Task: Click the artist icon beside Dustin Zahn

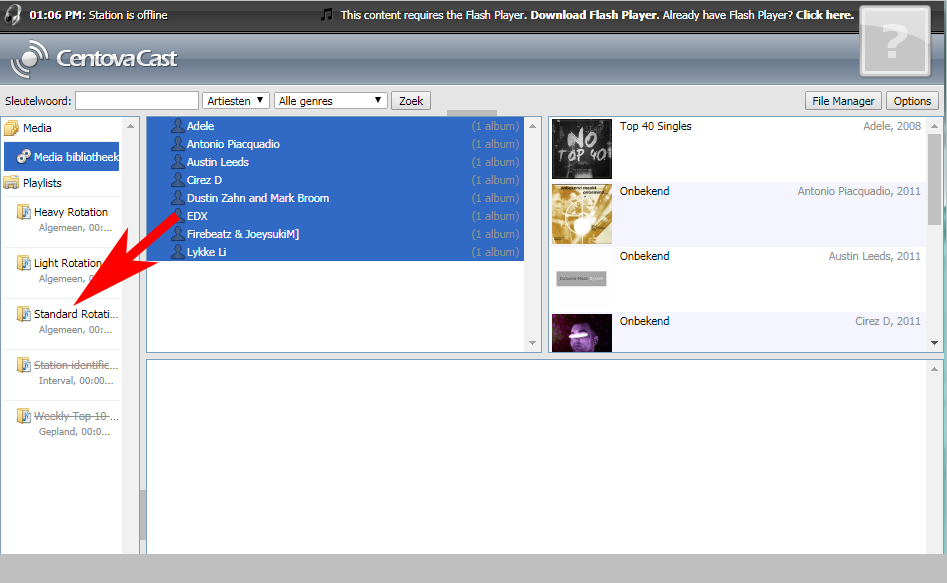Action: tap(178, 198)
